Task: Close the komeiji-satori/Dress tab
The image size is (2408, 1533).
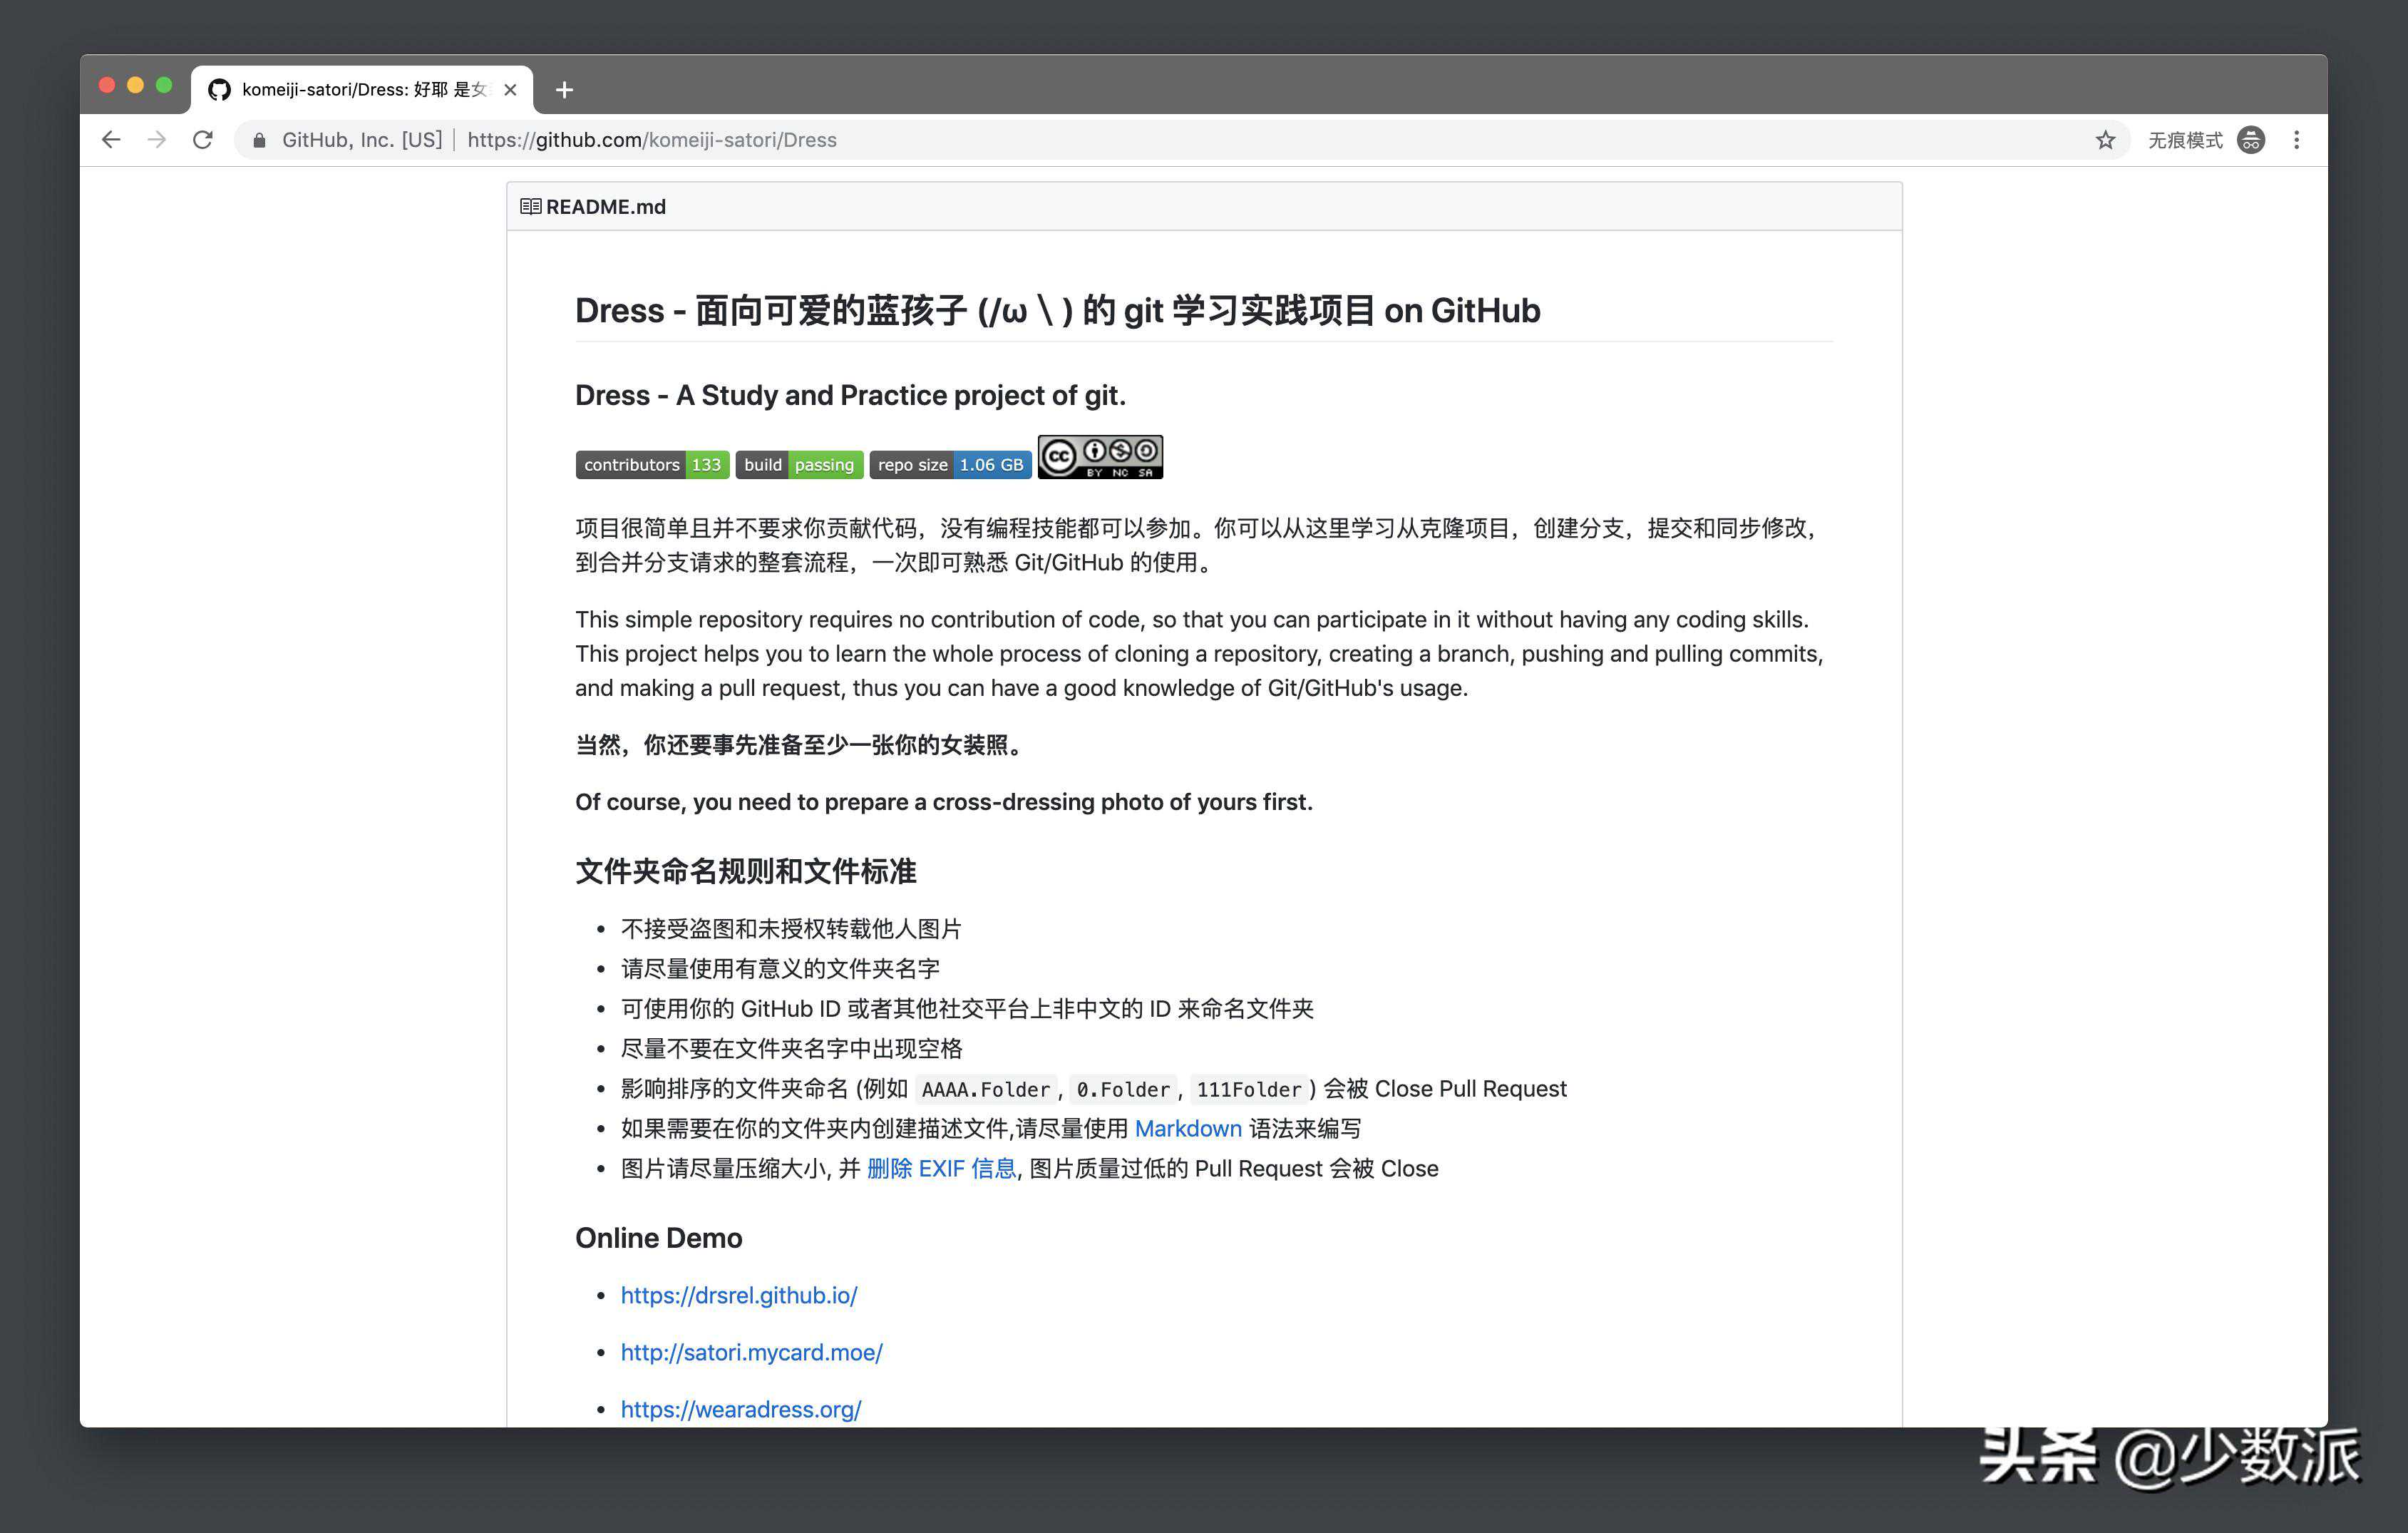Action: [x=510, y=90]
